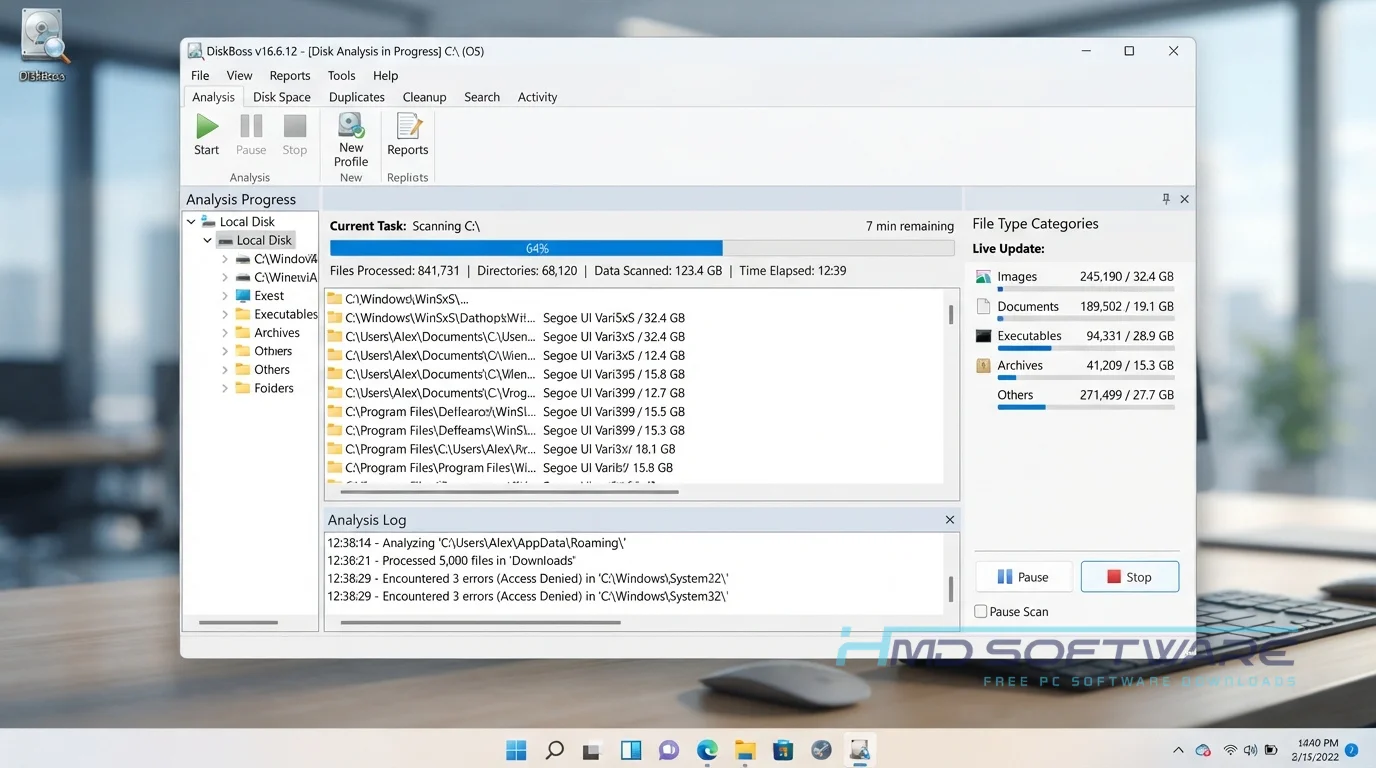Image resolution: width=1376 pixels, height=768 pixels.
Task: Collapse the highlighted Local Disk tree node
Action: [x=208, y=240]
